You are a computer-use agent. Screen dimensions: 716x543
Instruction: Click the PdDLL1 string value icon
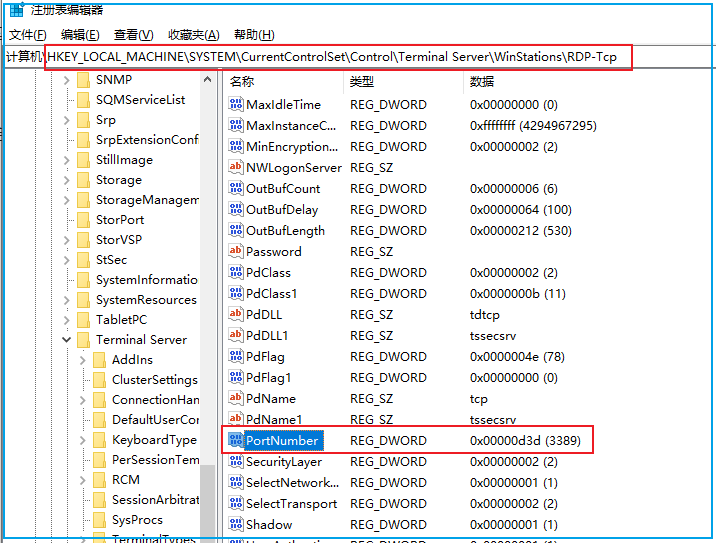236,335
